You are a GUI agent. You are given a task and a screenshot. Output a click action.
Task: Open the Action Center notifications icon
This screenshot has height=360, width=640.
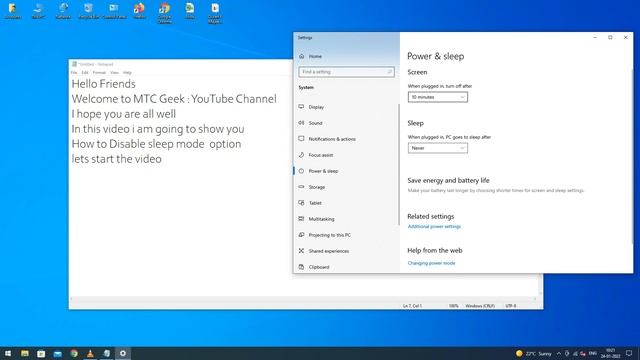coord(629,353)
